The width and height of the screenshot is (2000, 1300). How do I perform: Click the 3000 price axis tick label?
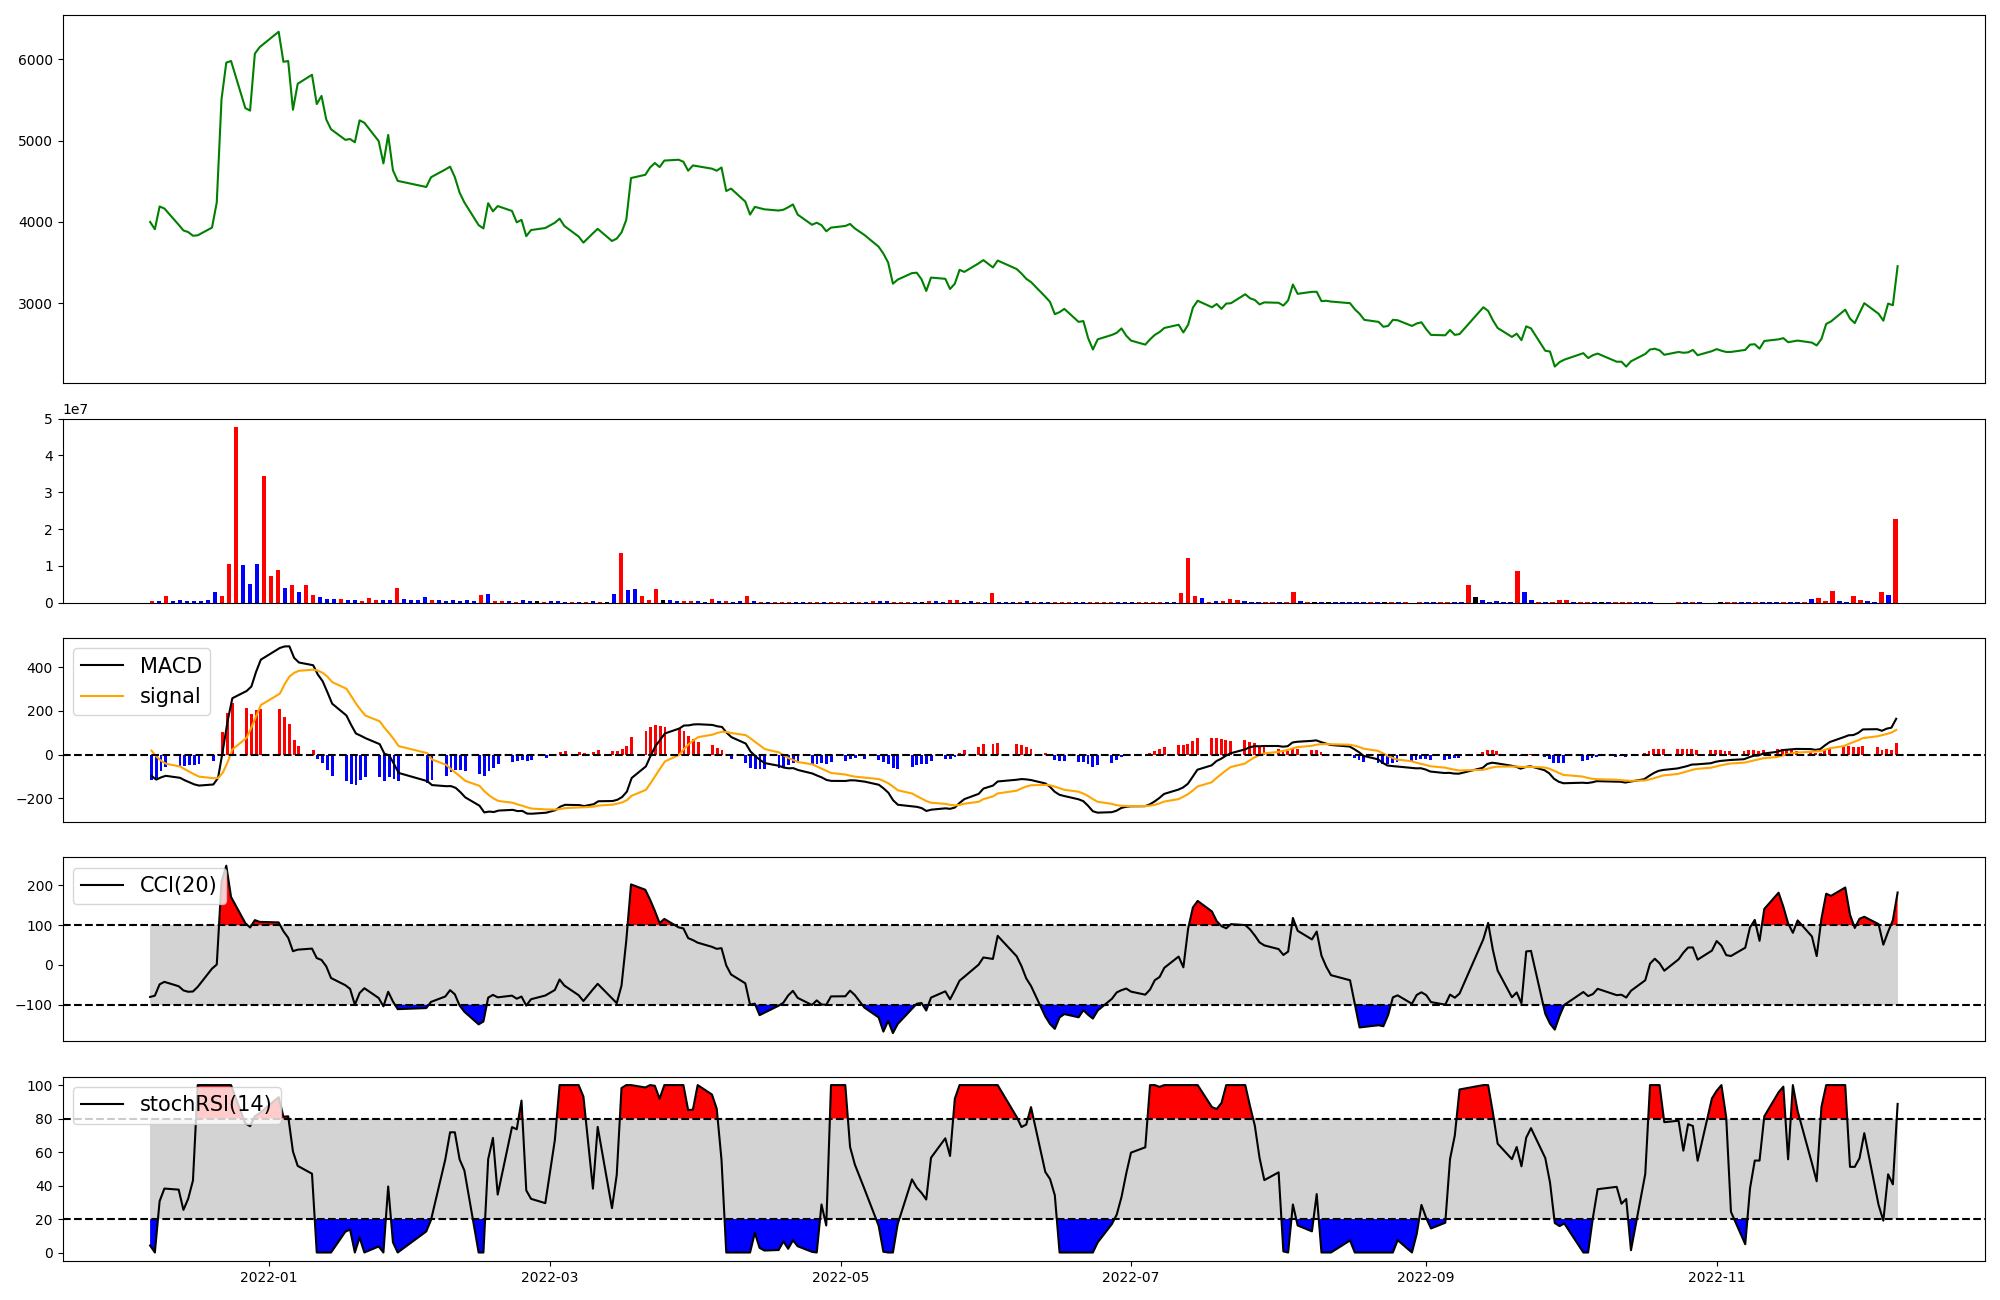[35, 304]
